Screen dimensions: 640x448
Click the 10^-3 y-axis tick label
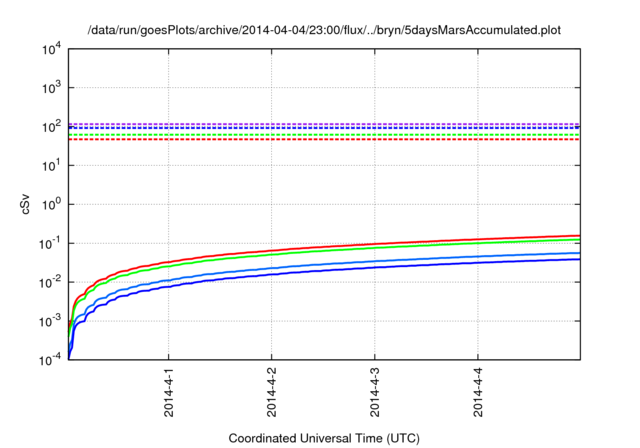coord(50,321)
